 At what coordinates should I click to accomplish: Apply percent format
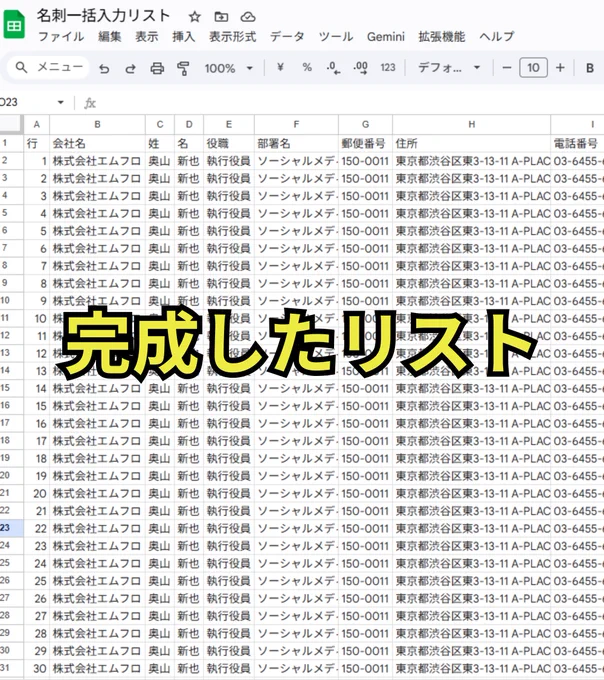pos(307,67)
